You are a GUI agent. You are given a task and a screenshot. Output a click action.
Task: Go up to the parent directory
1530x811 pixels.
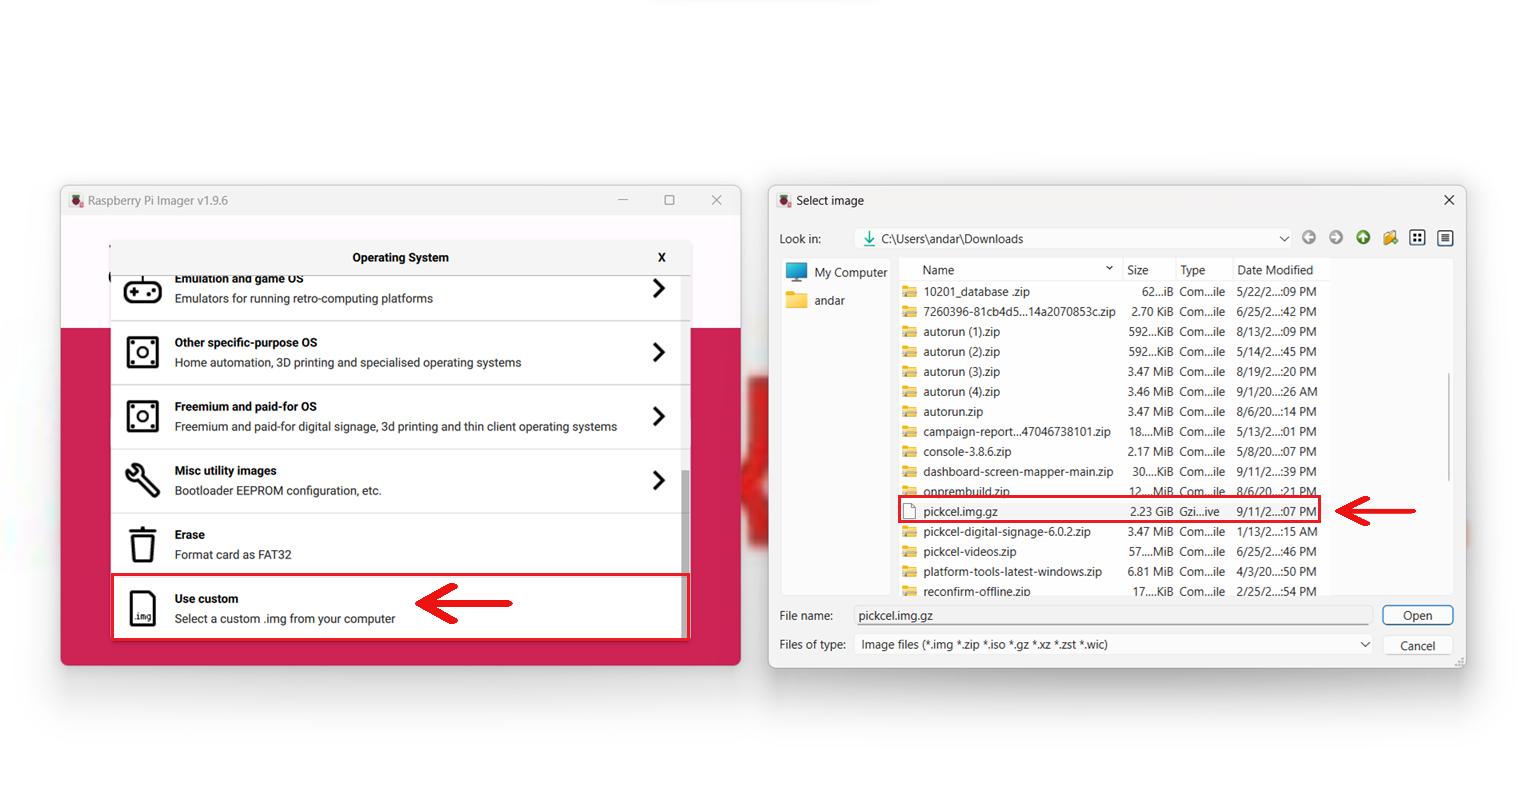tap(1363, 238)
